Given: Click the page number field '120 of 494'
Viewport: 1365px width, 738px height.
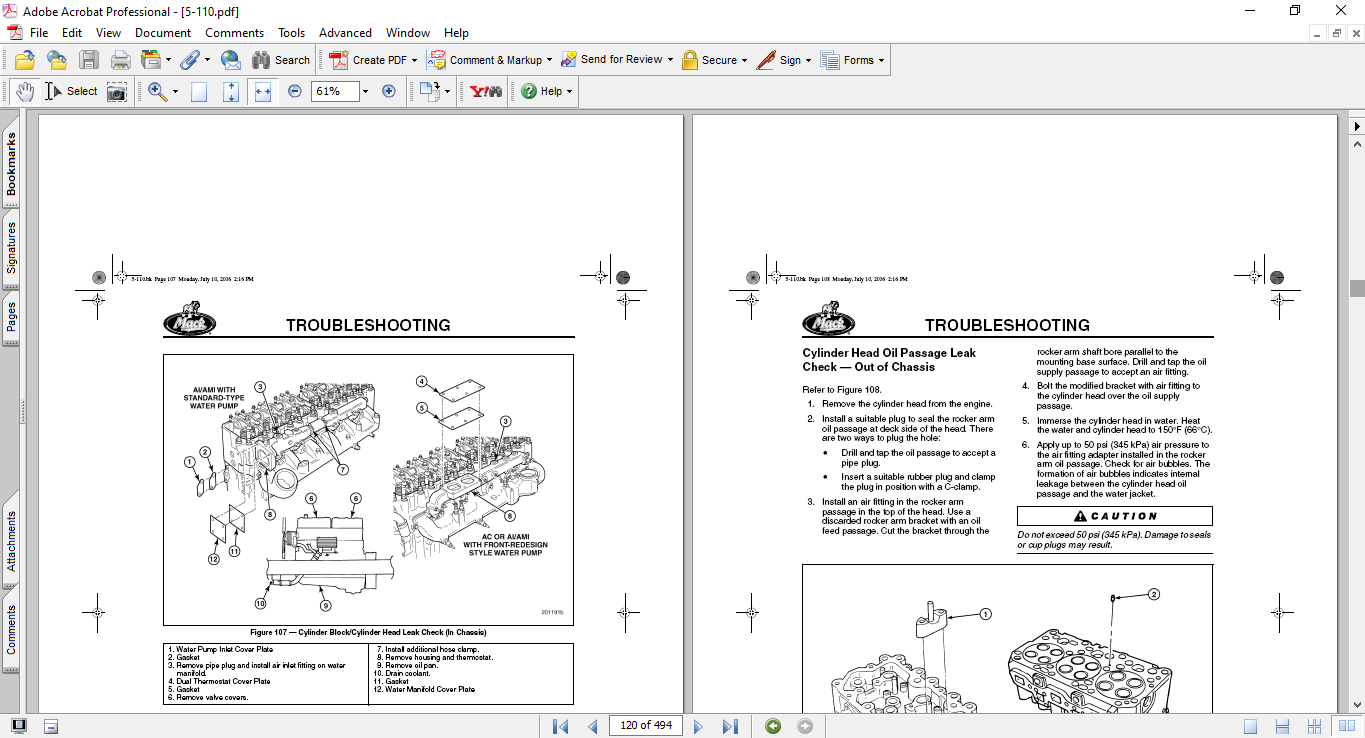Looking at the screenshot, I should pos(646,725).
